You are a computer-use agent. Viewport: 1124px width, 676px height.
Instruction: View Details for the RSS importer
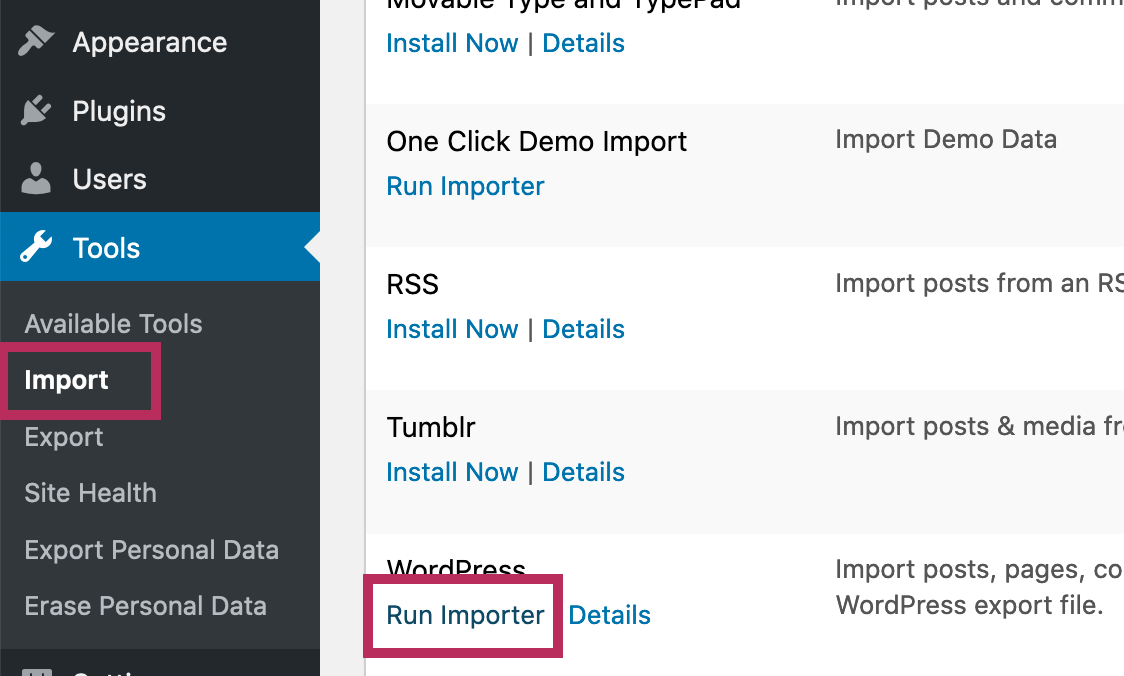click(583, 329)
